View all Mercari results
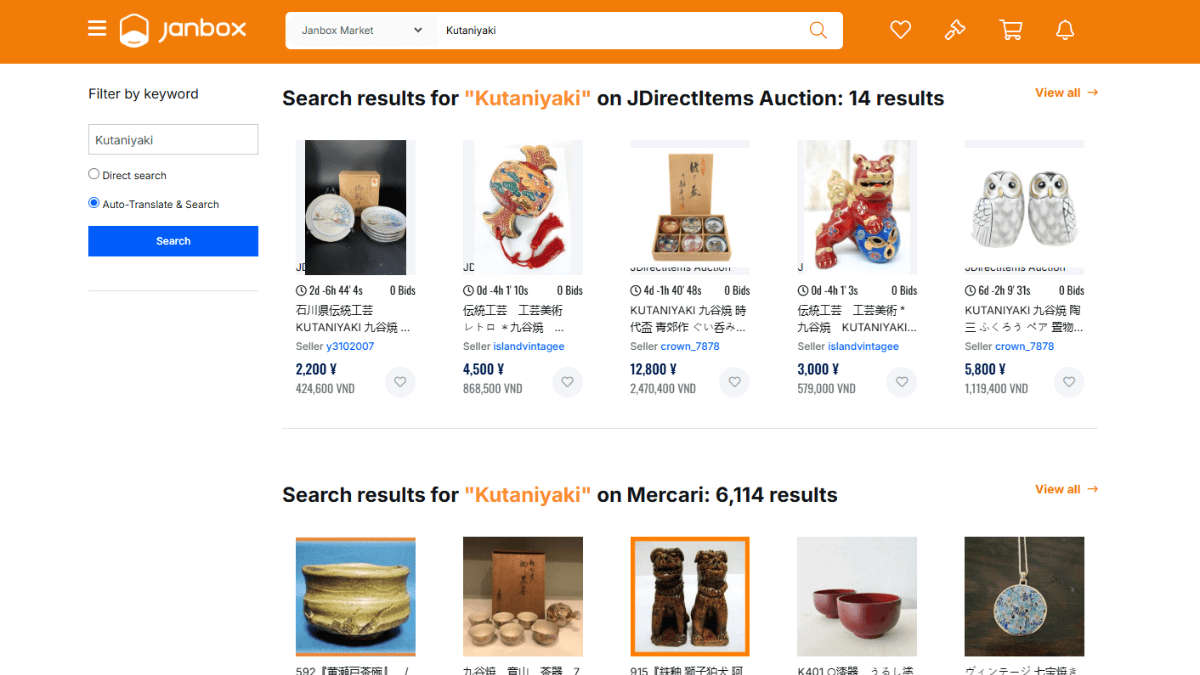 [1066, 489]
